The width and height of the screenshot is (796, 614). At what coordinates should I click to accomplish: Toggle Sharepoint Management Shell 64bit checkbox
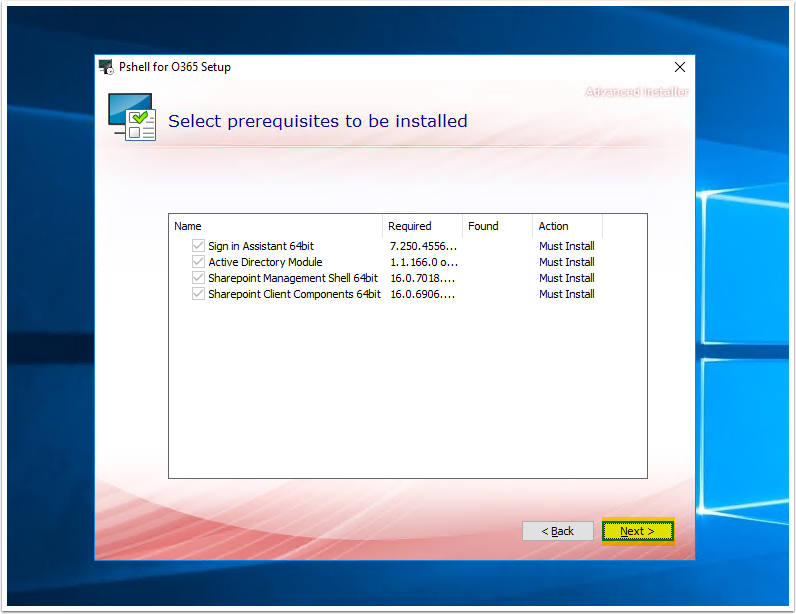tap(198, 278)
